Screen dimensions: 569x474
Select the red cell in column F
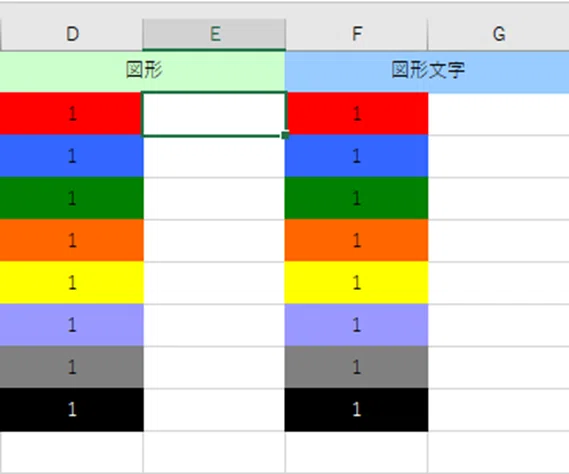coord(356,114)
